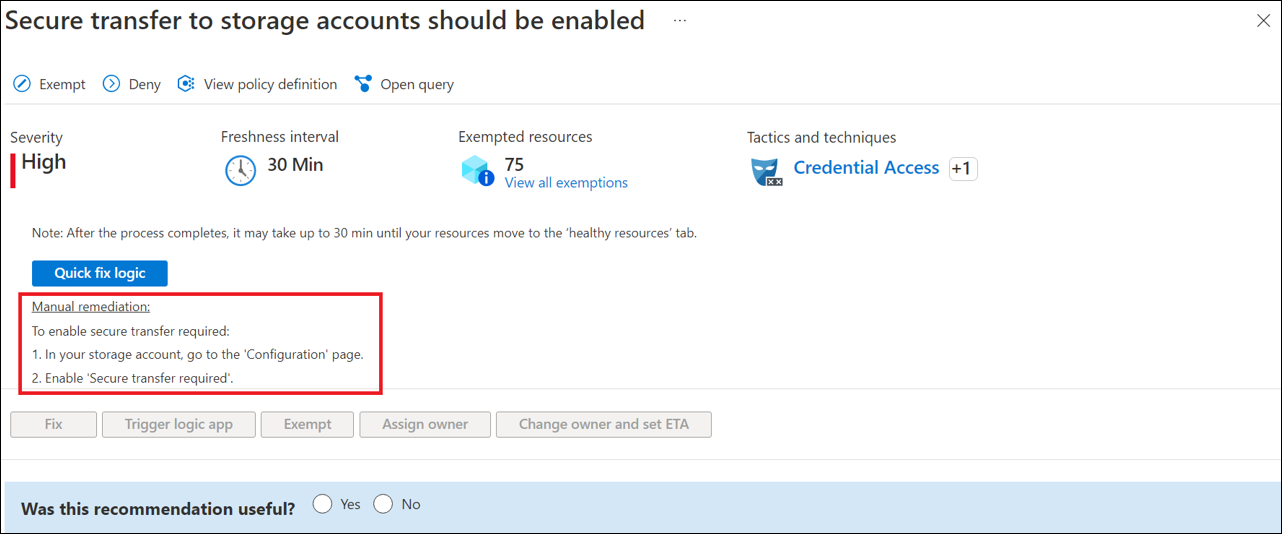Click the Quick fix logic button
The width and height of the screenshot is (1282, 534).
pos(100,273)
